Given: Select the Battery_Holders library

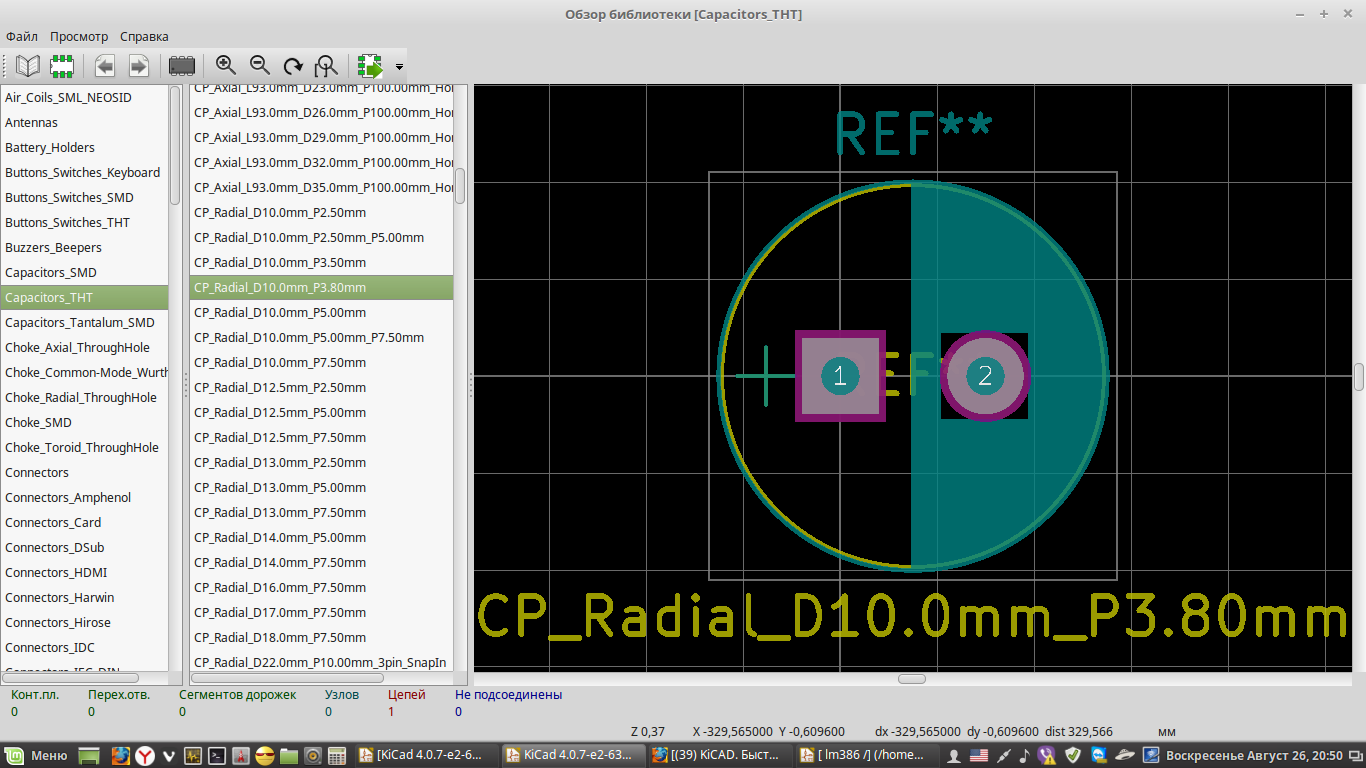Looking at the screenshot, I should coord(84,147).
